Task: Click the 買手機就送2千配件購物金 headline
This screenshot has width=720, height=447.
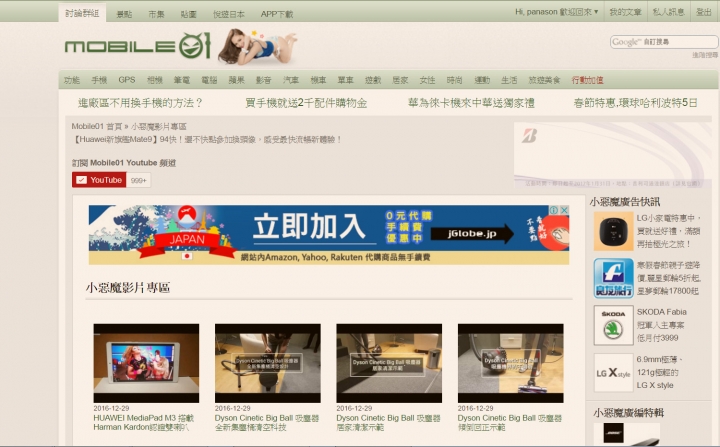Action: [306, 103]
